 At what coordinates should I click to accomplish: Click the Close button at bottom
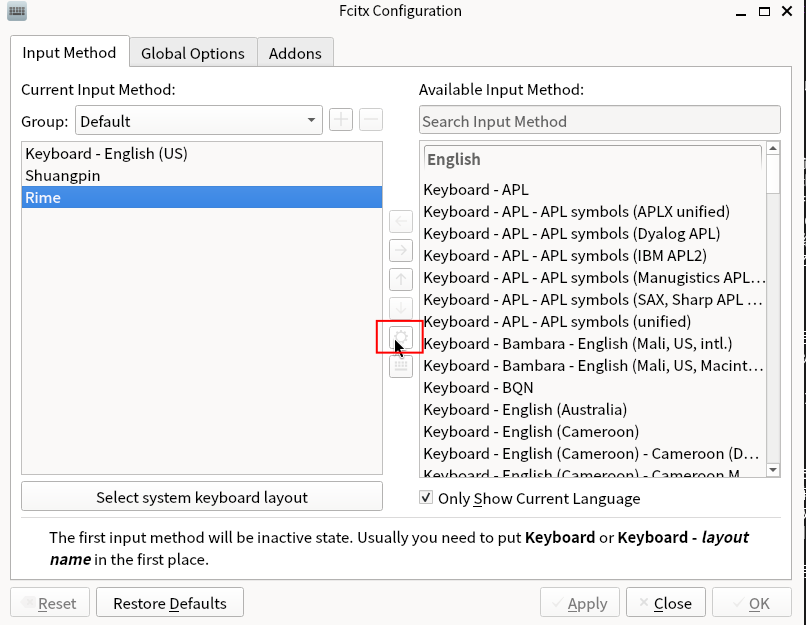coord(666,603)
